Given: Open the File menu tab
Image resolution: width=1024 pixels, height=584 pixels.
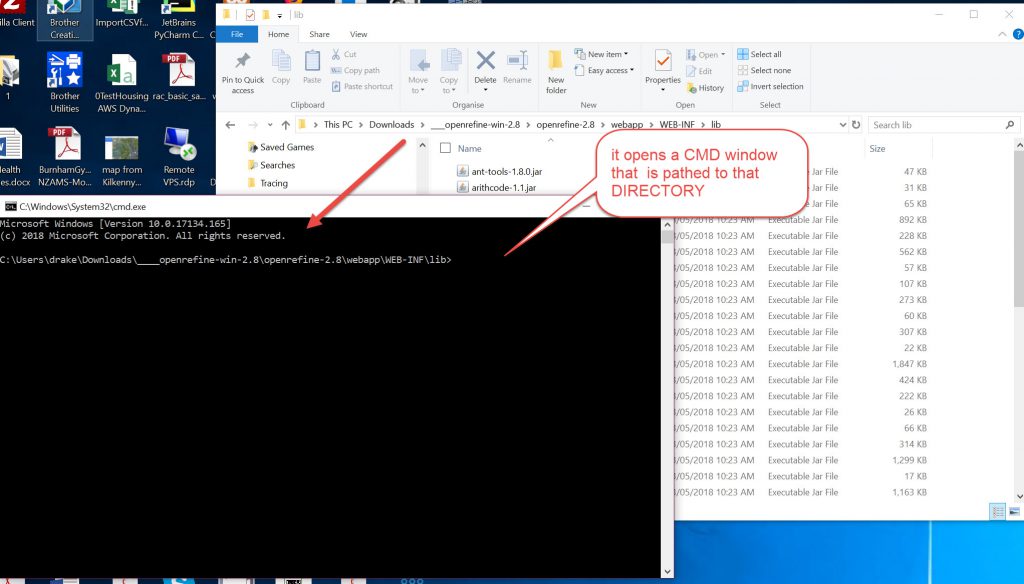Looking at the screenshot, I should coord(237,34).
